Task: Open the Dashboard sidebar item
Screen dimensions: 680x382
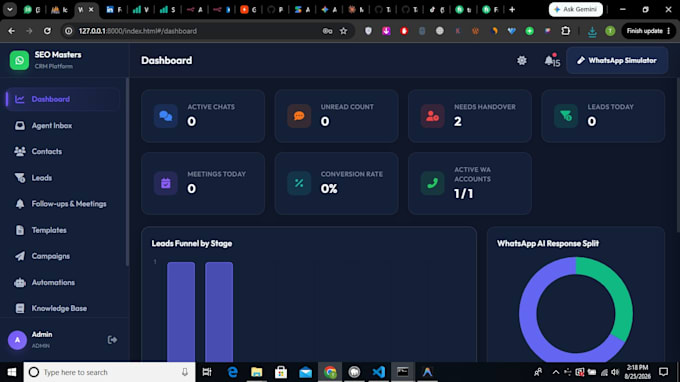Action: pyautogui.click(x=62, y=99)
